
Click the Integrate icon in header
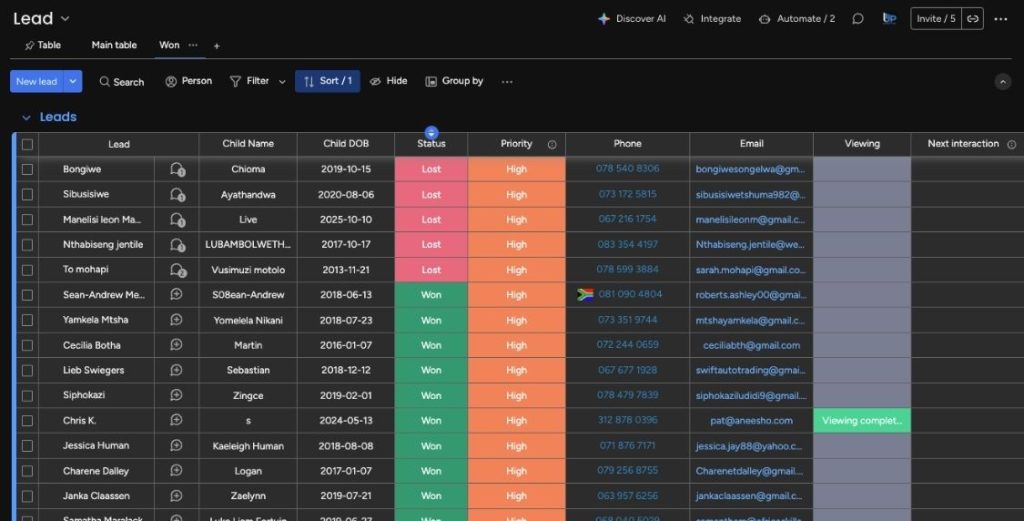pos(689,19)
